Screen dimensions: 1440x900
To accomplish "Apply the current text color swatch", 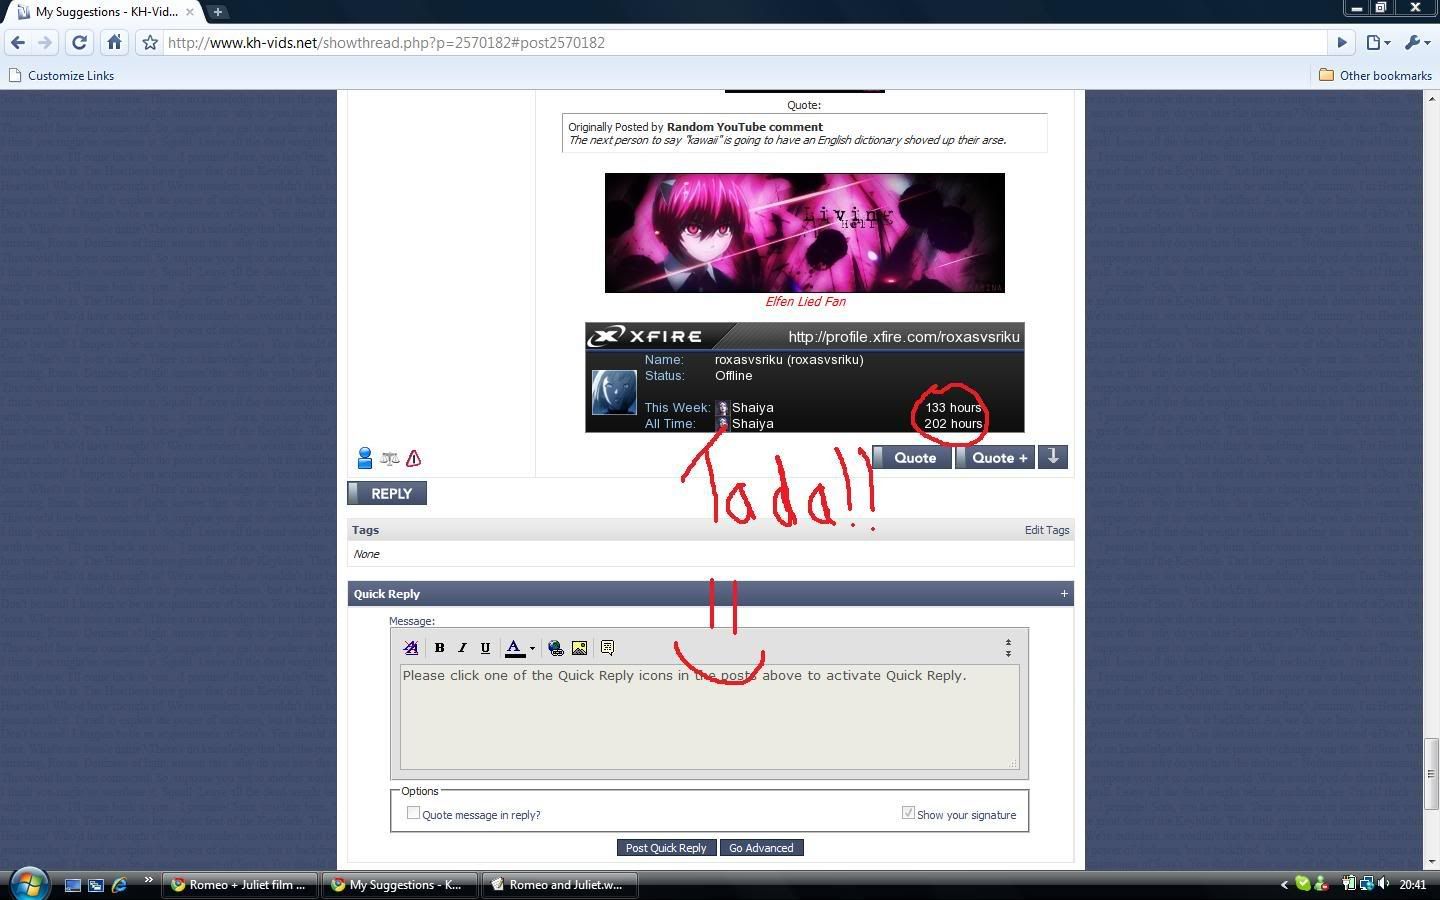I will click(x=514, y=648).
